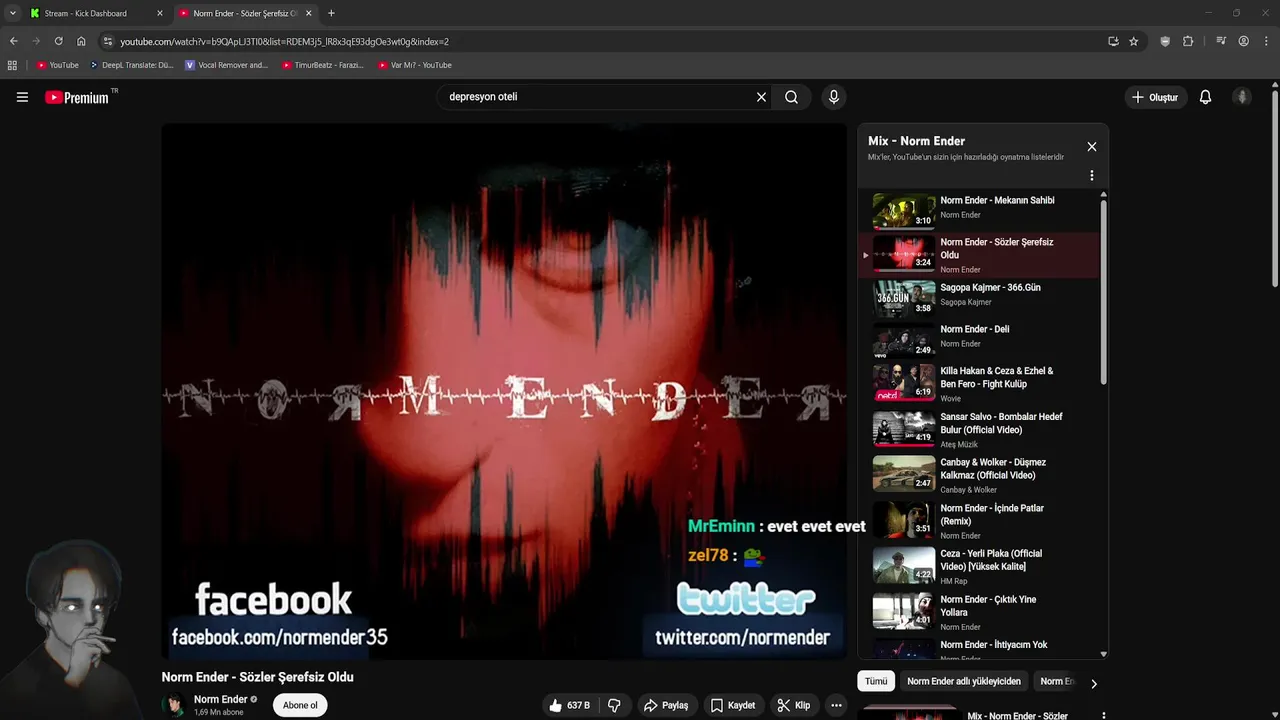Click the playlist panel scrollbar
Screen dimensions: 1280x720
tap(1103, 290)
